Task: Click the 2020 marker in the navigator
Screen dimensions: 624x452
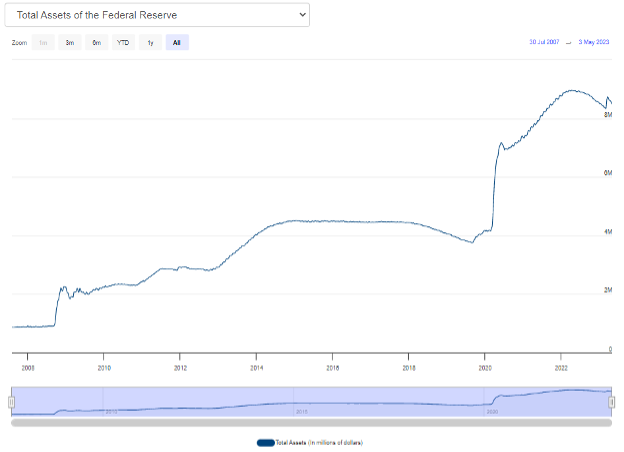Action: [492, 411]
